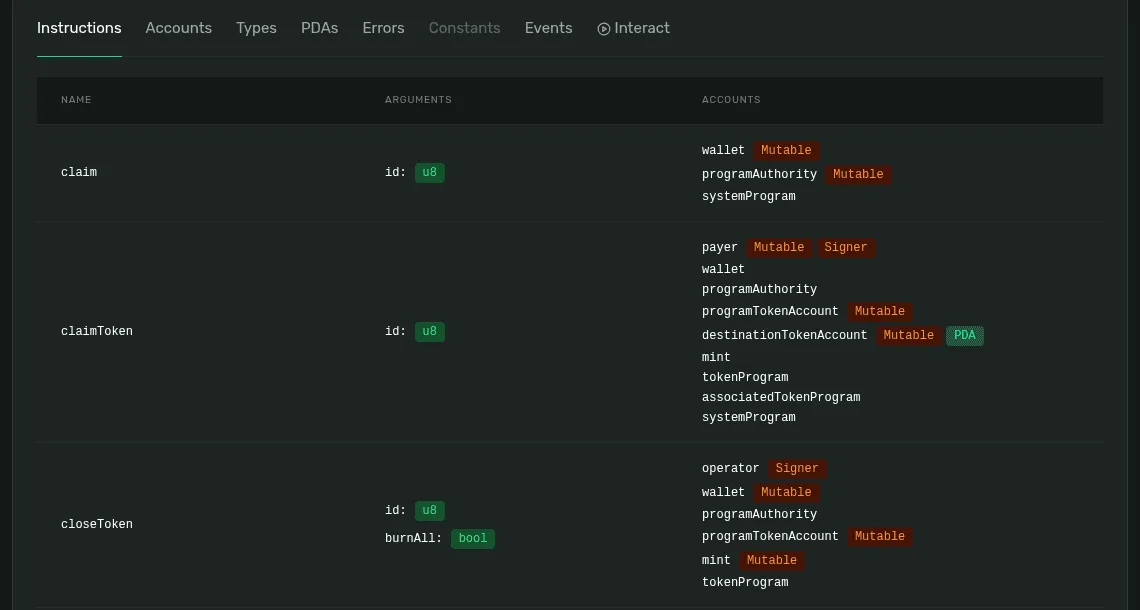The height and width of the screenshot is (610, 1140).
Task: Open the Interact tab
Action: [633, 28]
